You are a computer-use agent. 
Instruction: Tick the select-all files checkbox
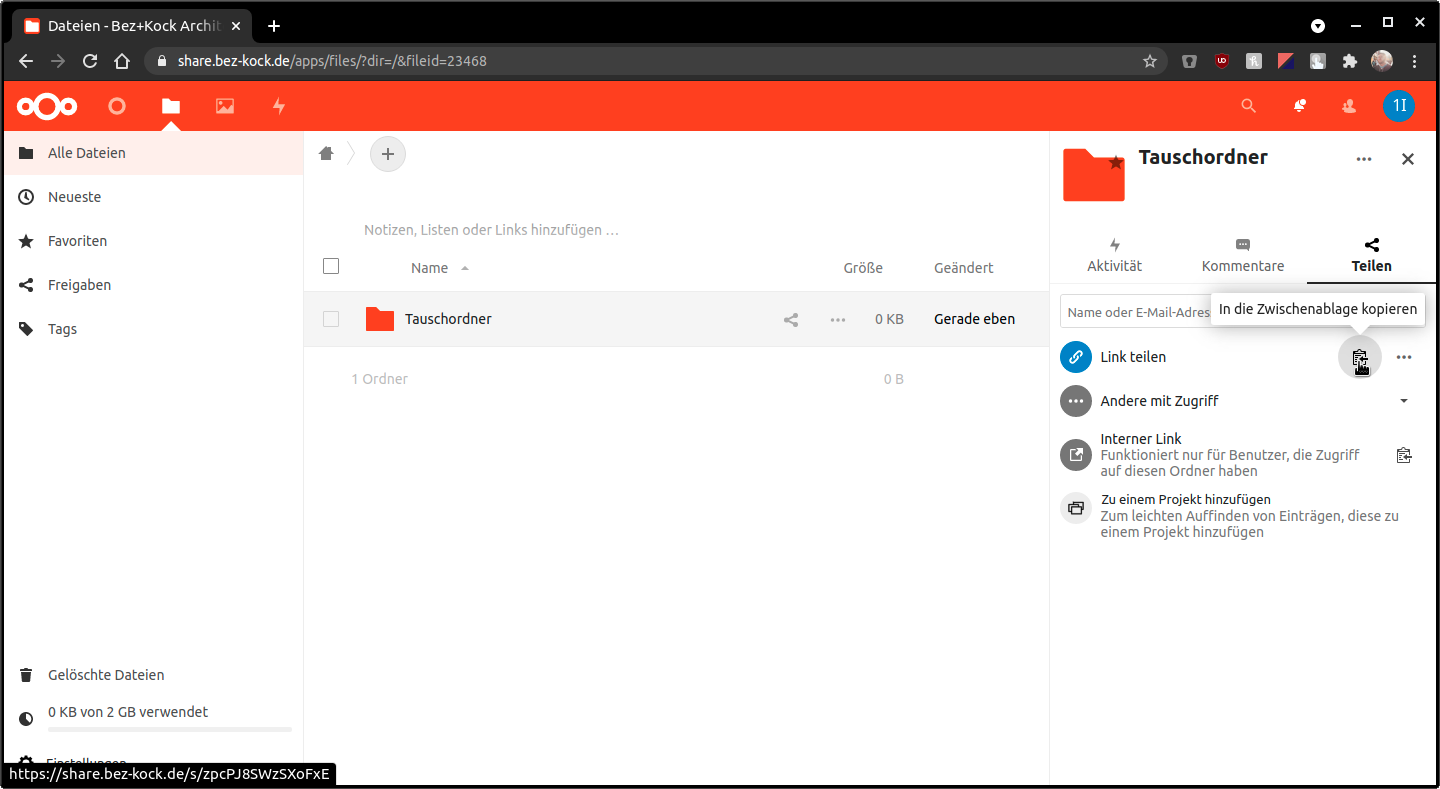pyautogui.click(x=331, y=267)
